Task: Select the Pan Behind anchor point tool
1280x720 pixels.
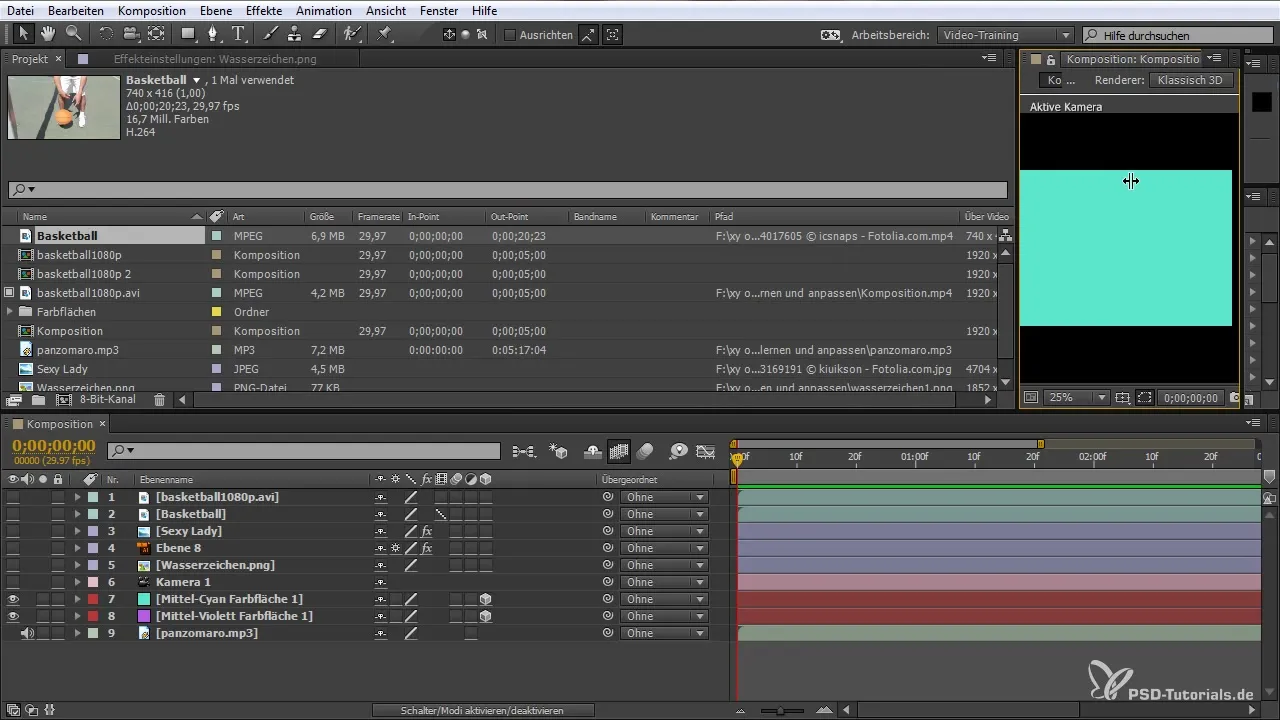Action: [156, 34]
